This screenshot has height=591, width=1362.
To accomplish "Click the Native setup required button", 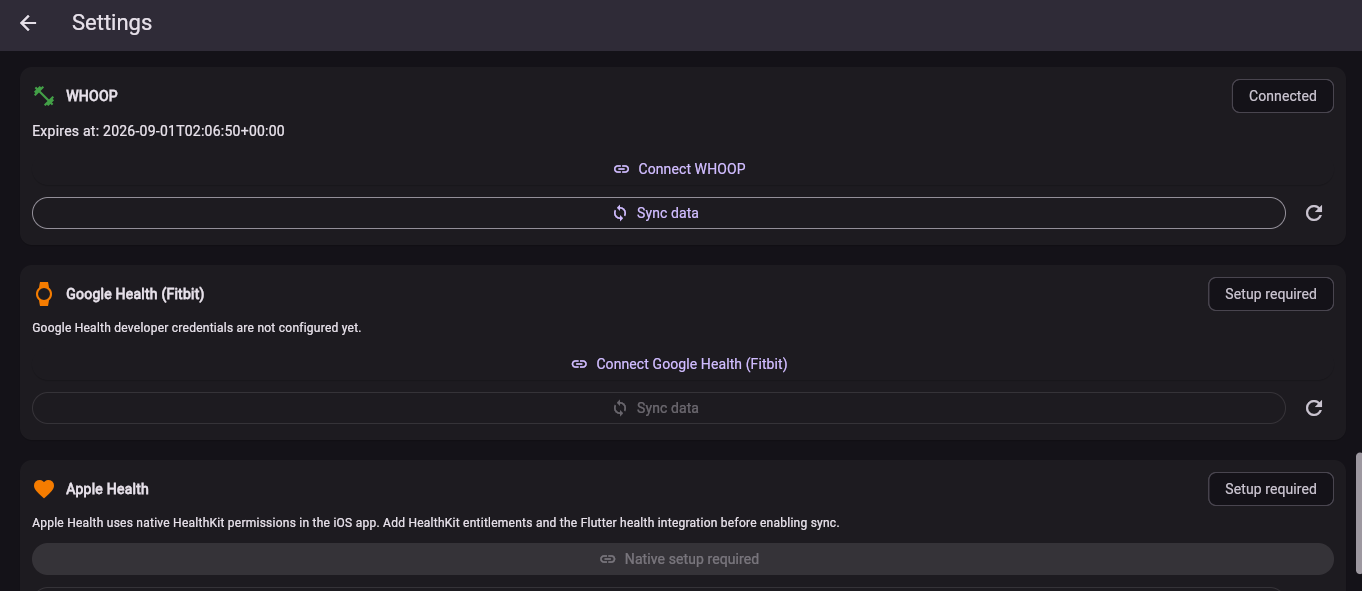I will (682, 559).
